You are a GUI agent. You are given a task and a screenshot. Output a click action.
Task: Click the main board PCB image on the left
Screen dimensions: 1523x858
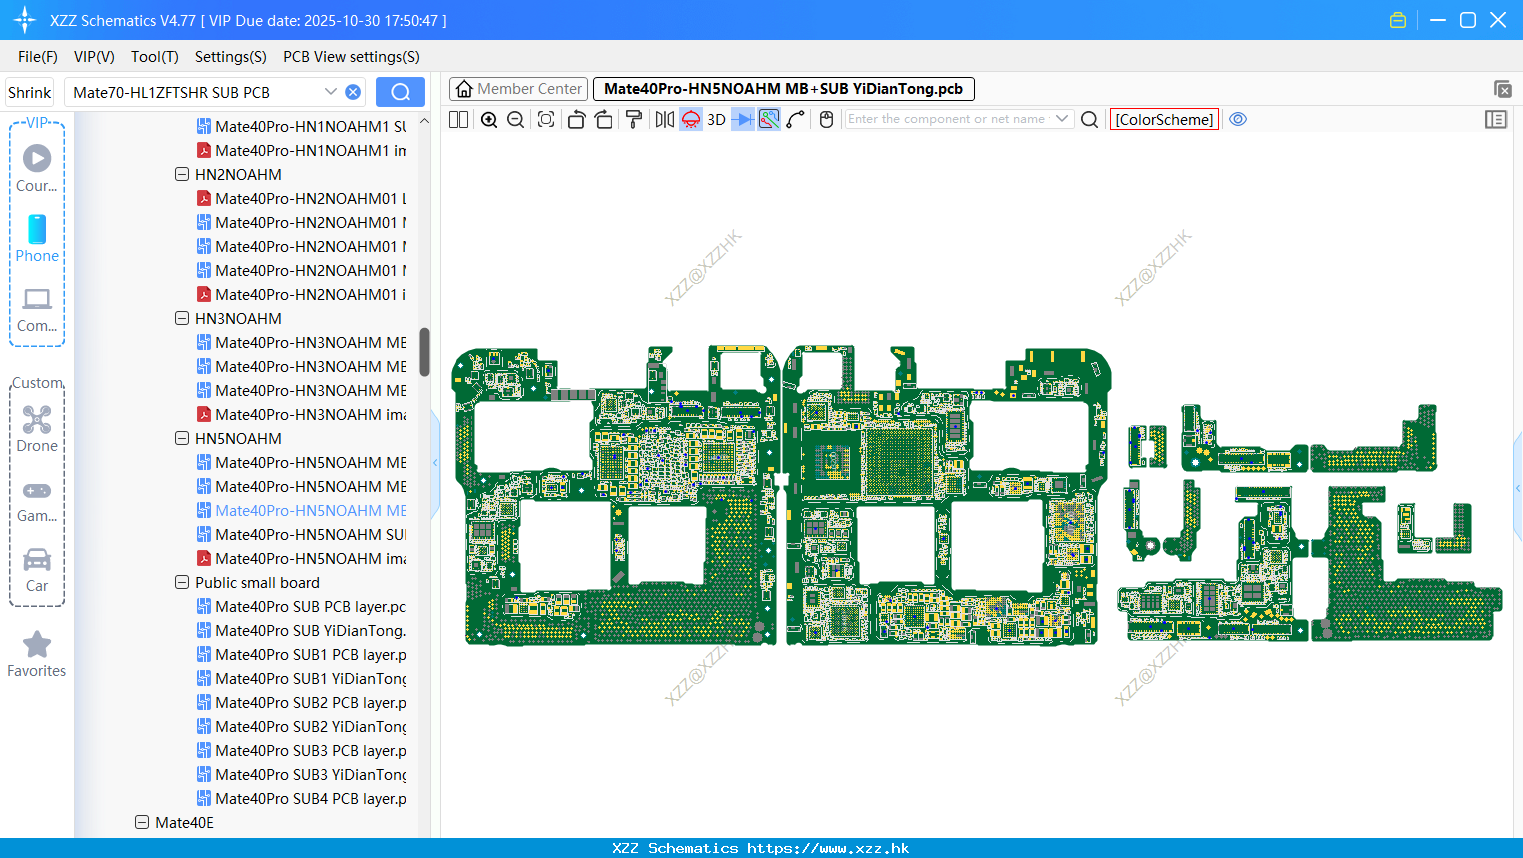pos(616,496)
